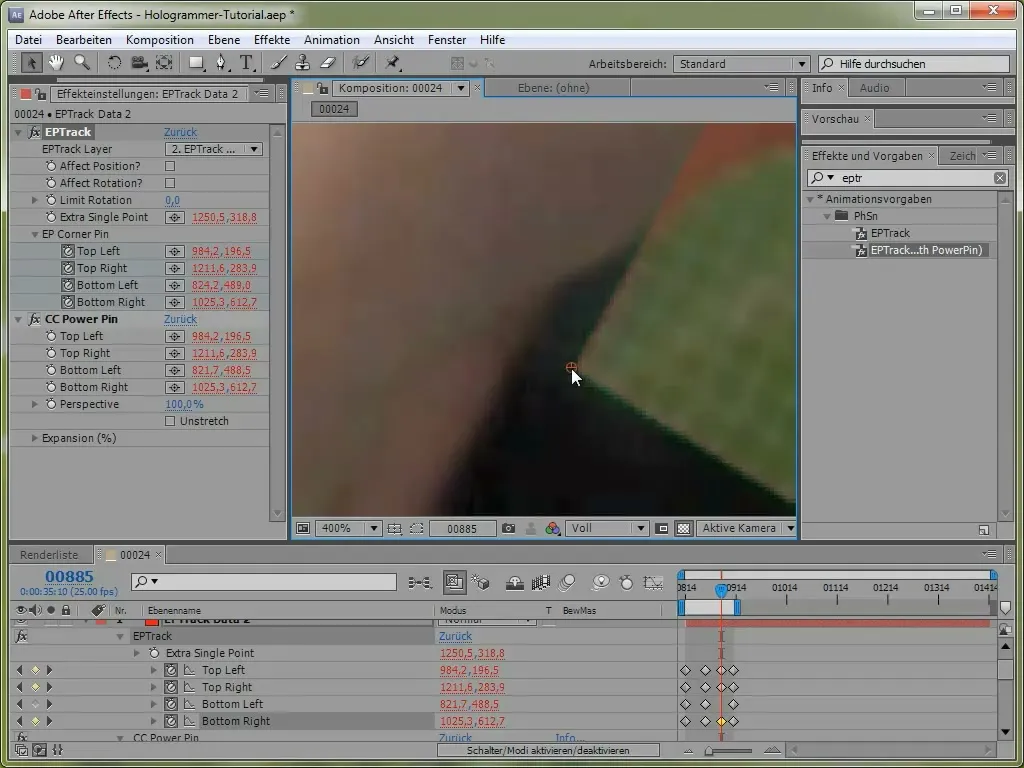Select the Pan Behind anchor point tool
Viewport: 1024px width, 768px height.
coord(164,63)
